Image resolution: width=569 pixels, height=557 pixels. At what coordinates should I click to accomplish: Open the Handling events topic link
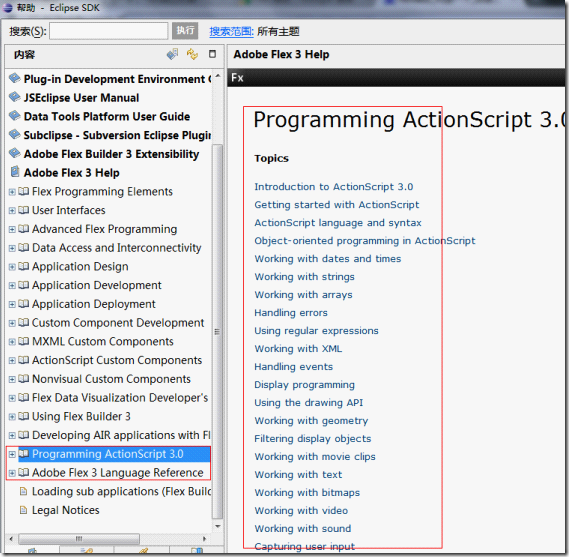(x=294, y=367)
